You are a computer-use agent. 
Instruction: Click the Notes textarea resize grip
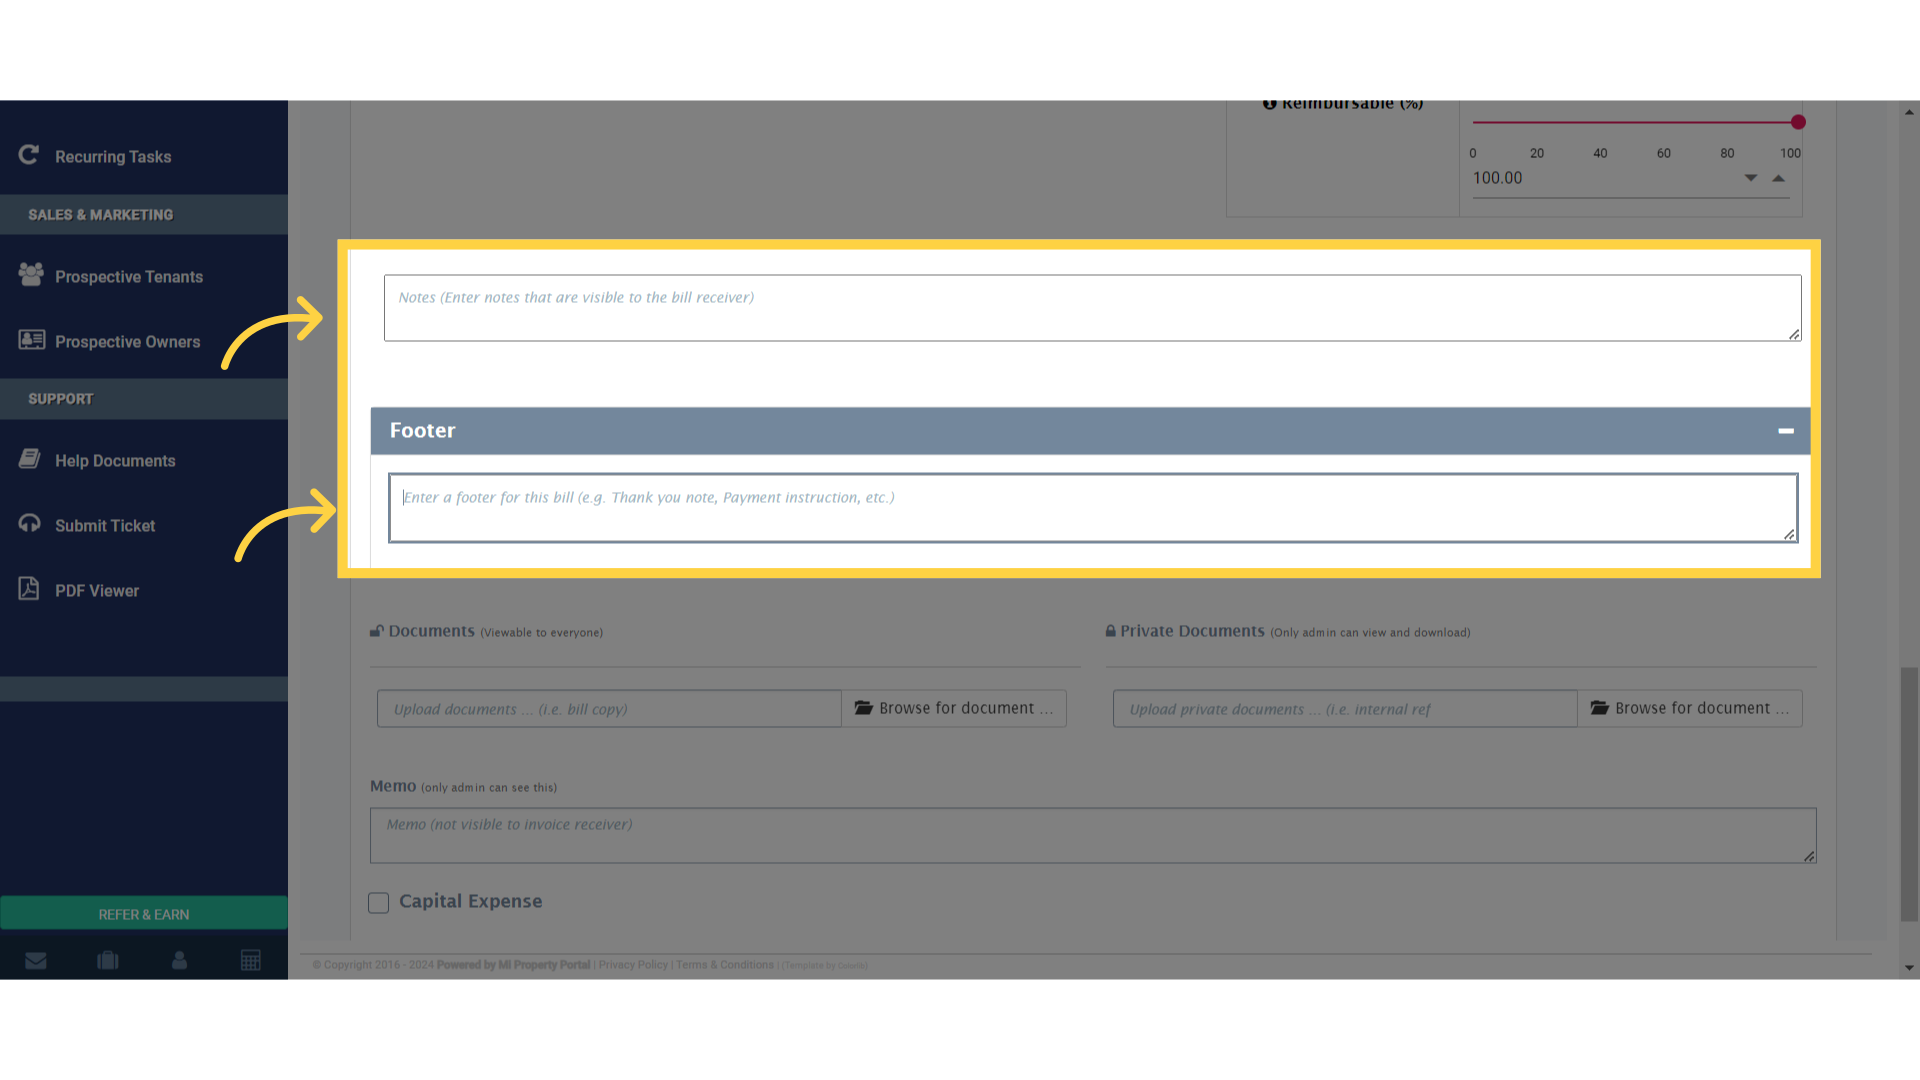point(1794,334)
